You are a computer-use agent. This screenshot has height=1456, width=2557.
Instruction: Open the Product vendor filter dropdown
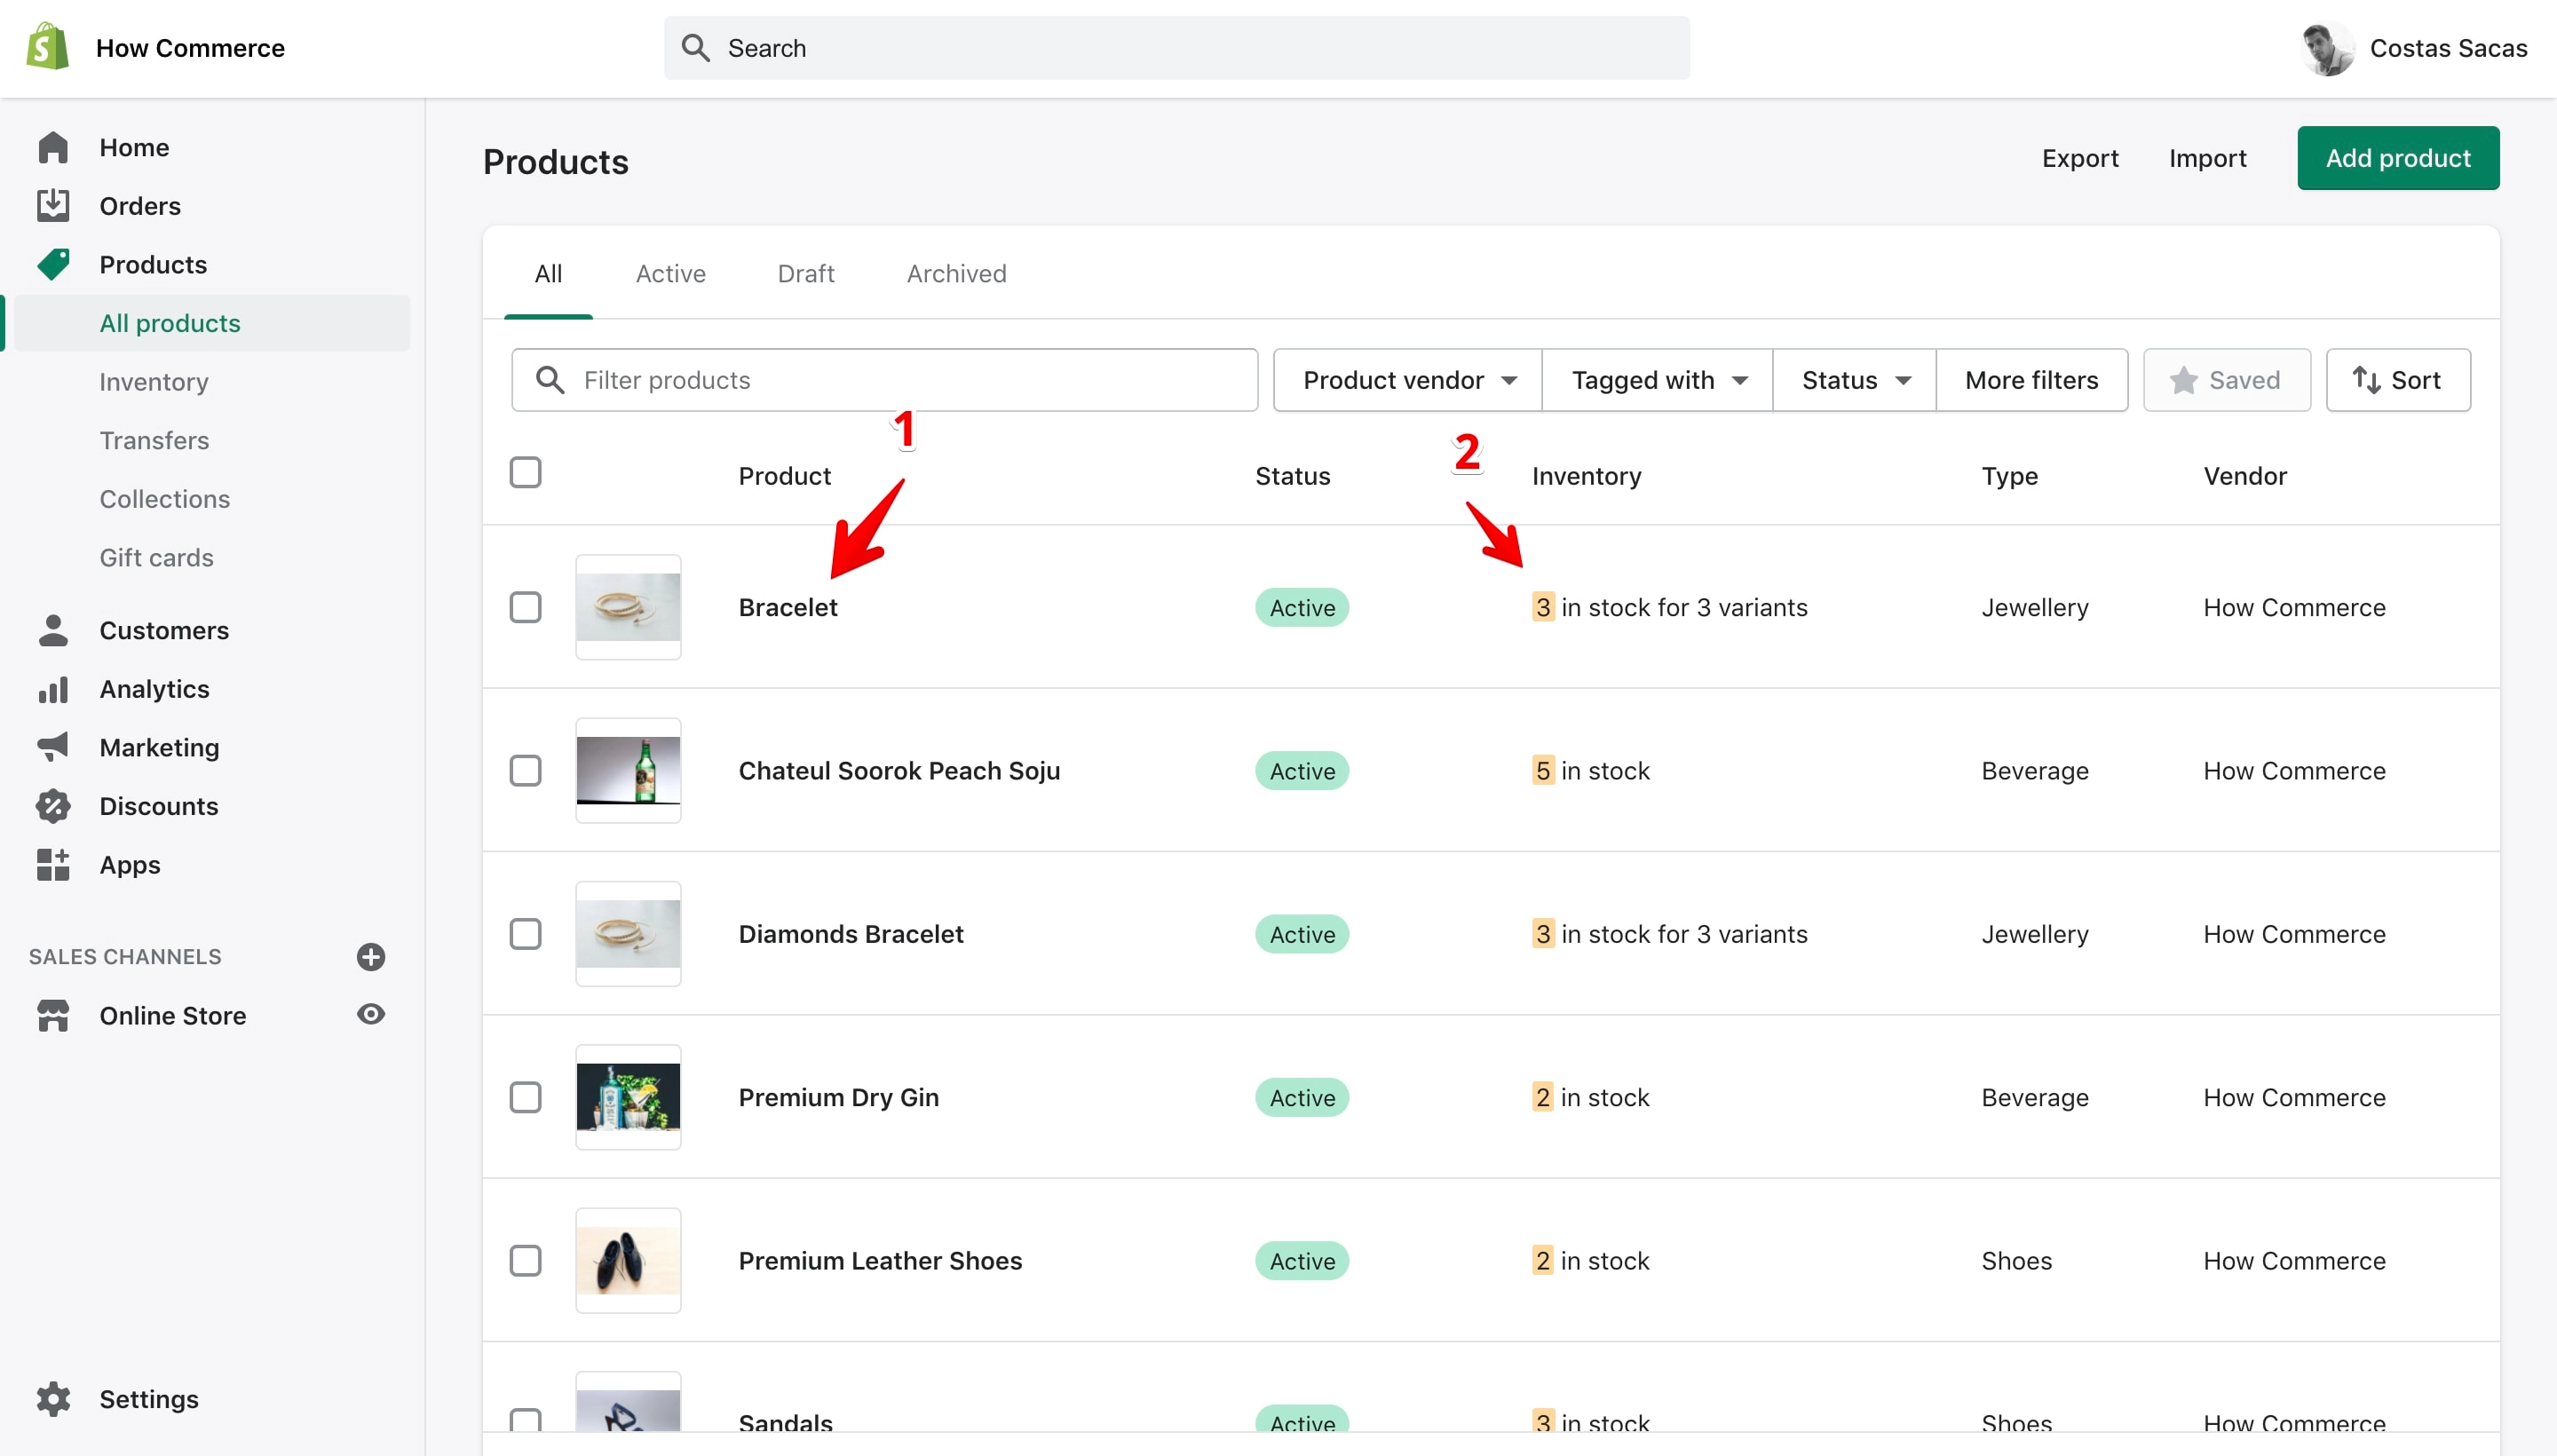(x=1408, y=380)
